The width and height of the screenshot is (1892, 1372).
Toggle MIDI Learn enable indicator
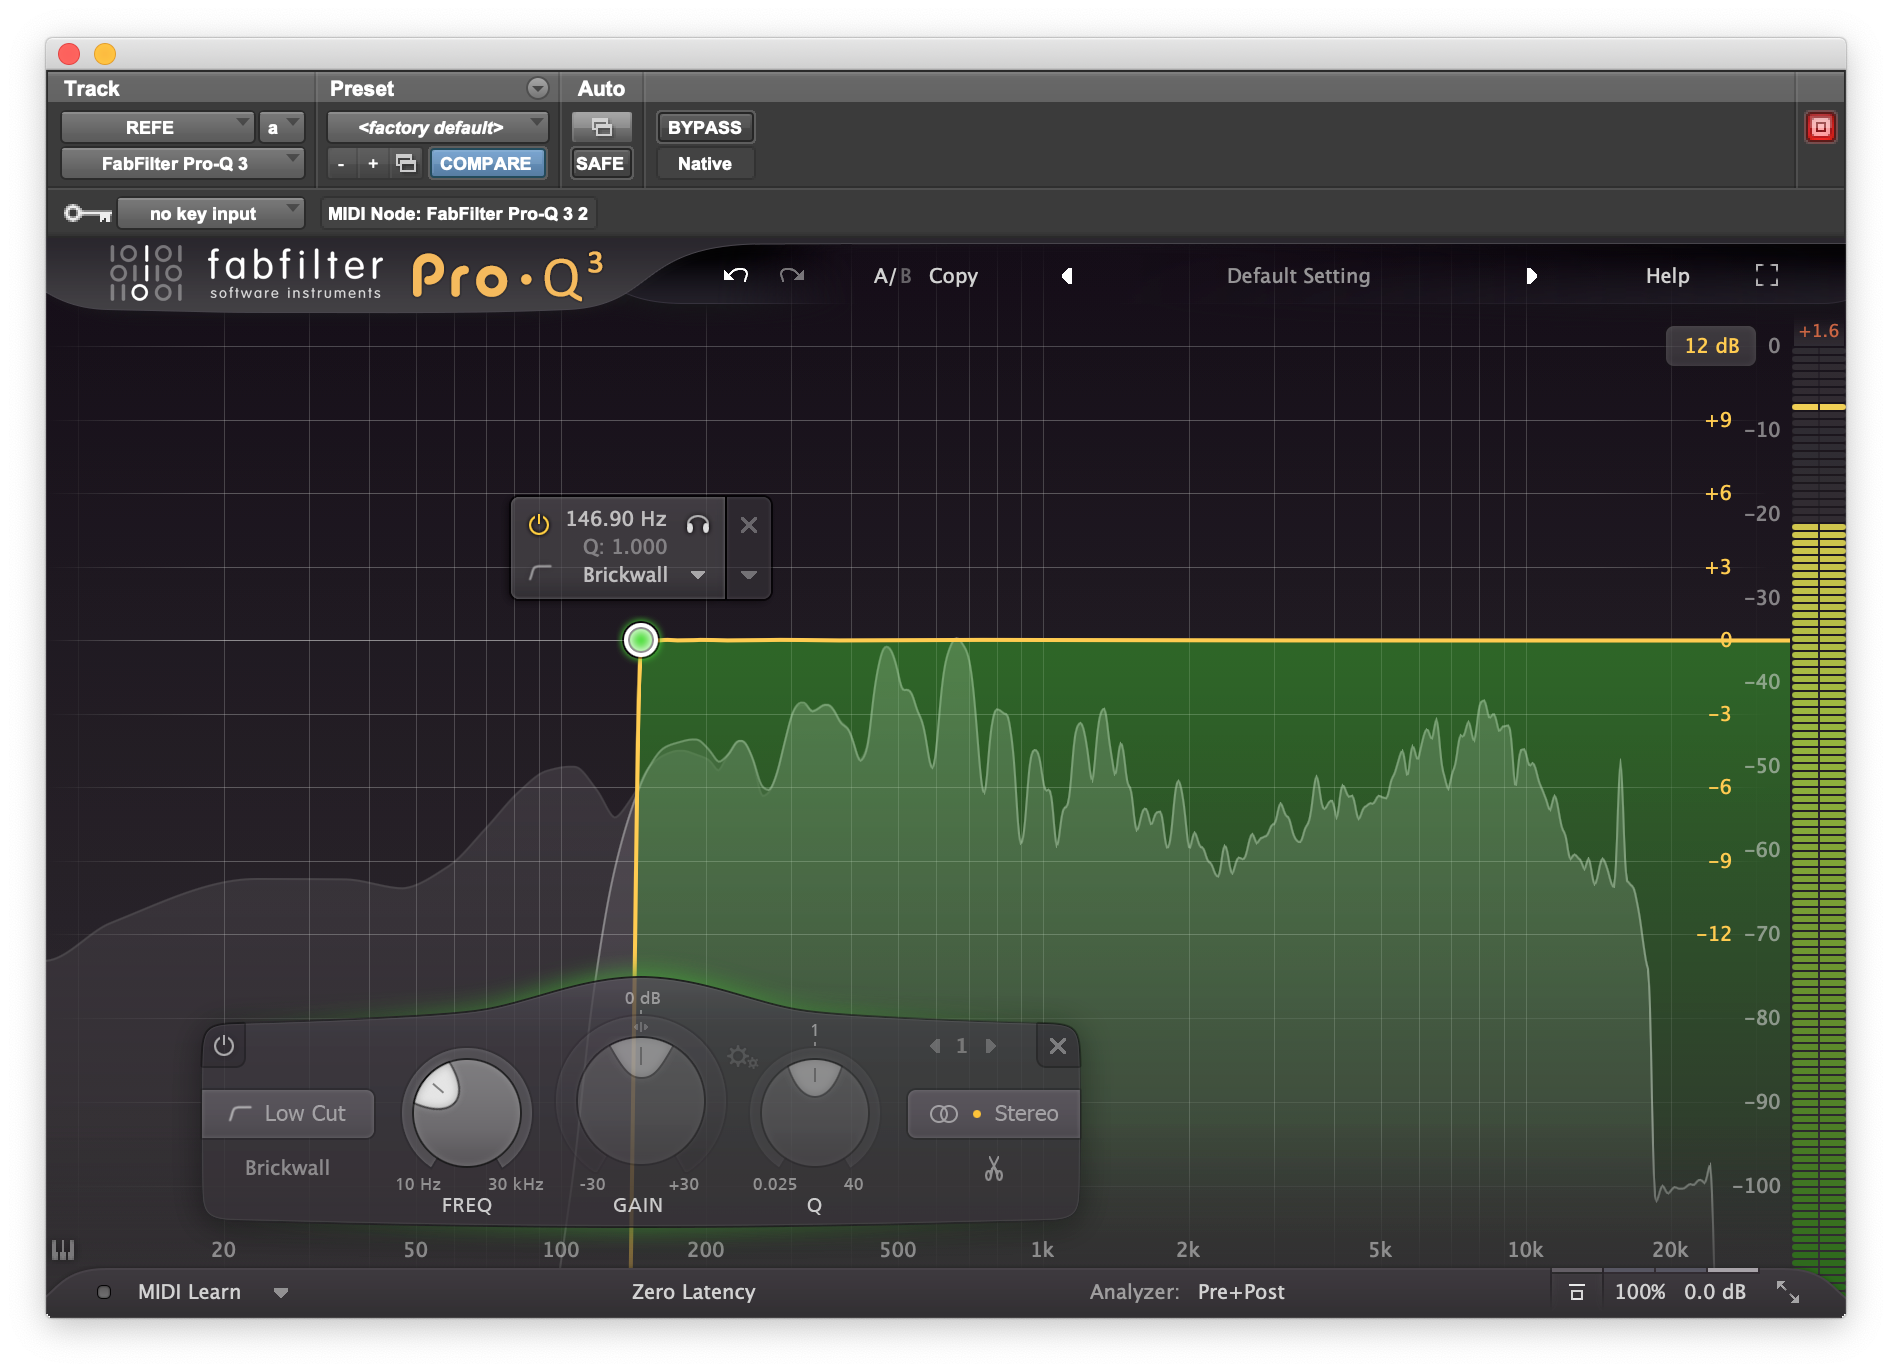tap(104, 1292)
